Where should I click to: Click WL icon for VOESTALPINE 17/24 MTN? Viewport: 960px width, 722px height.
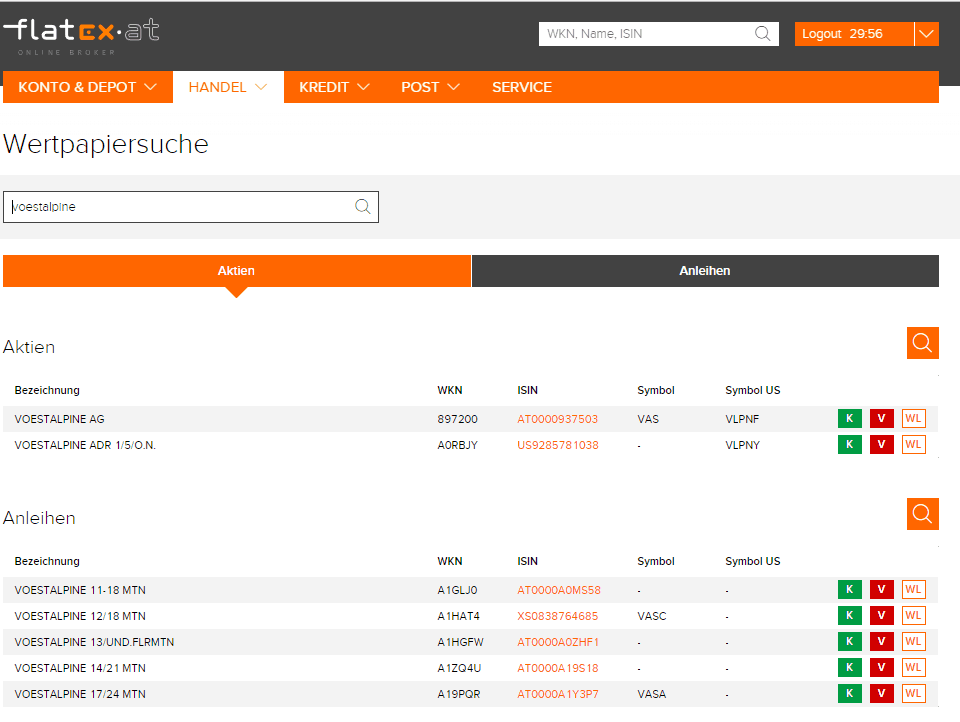(x=913, y=693)
